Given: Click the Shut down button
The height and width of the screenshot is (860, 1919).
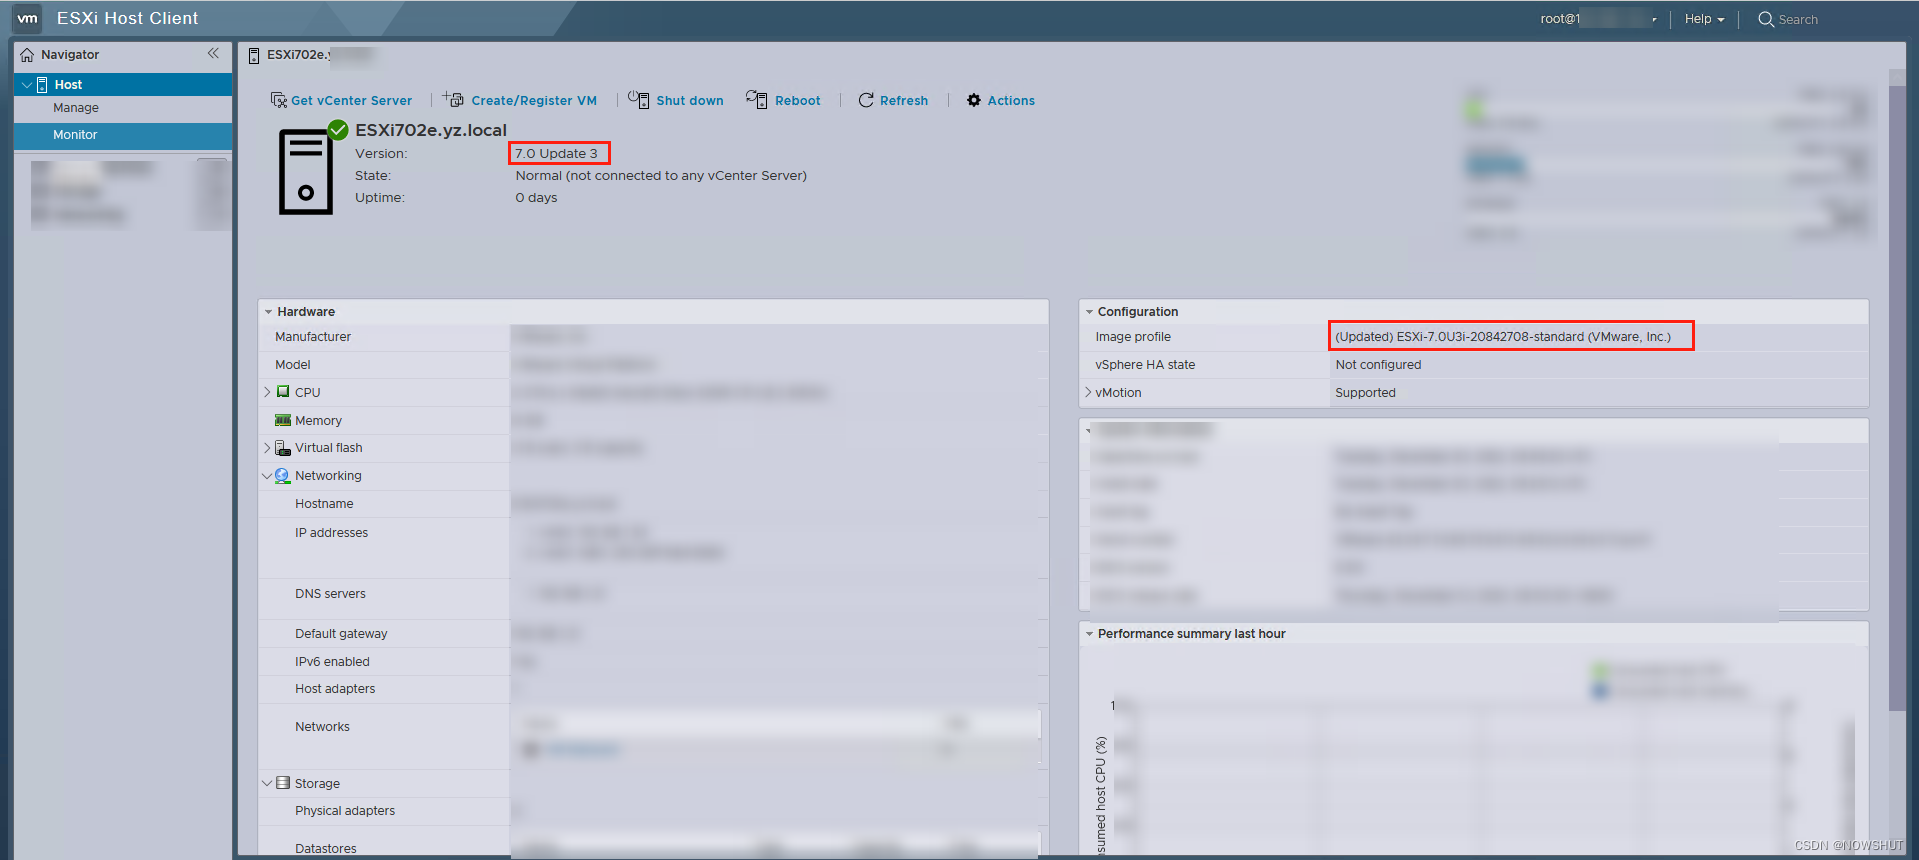Looking at the screenshot, I should click(x=676, y=100).
